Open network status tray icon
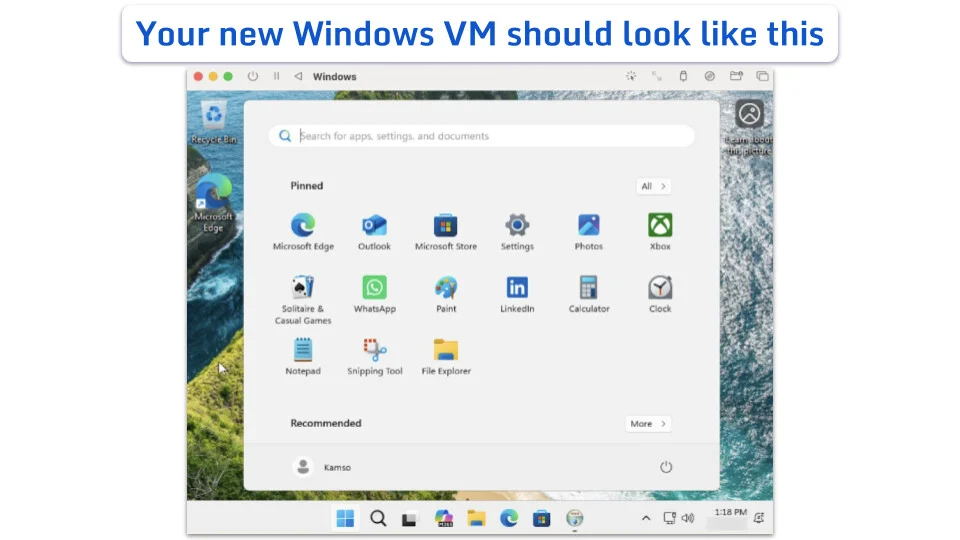The image size is (960, 540). pyautogui.click(x=670, y=518)
